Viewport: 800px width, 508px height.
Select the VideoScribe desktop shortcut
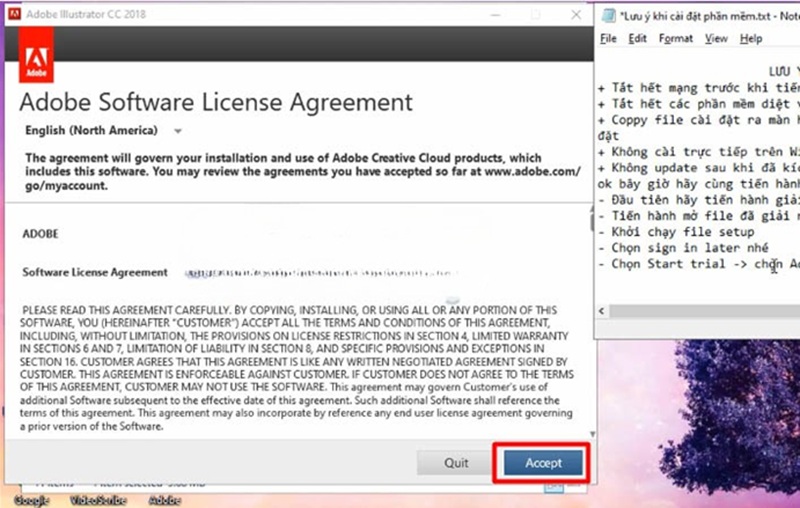click(96, 499)
